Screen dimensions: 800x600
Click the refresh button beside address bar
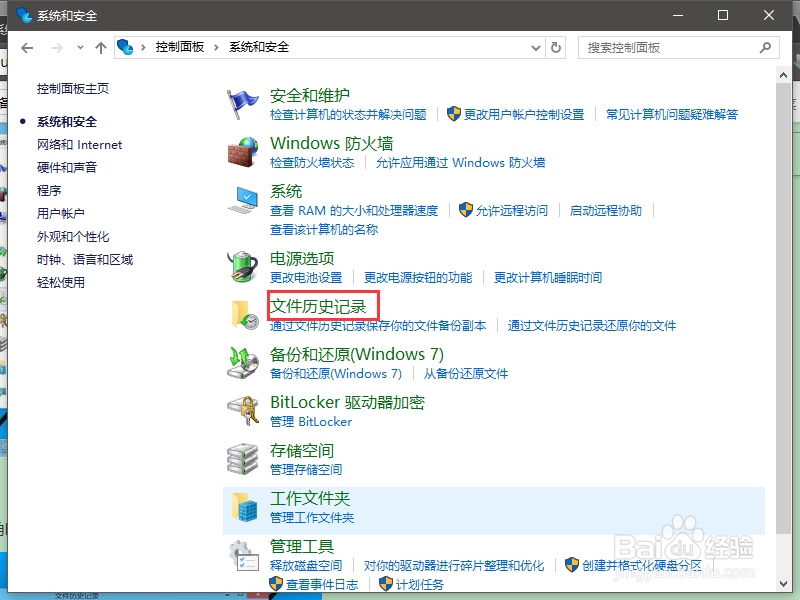(556, 47)
